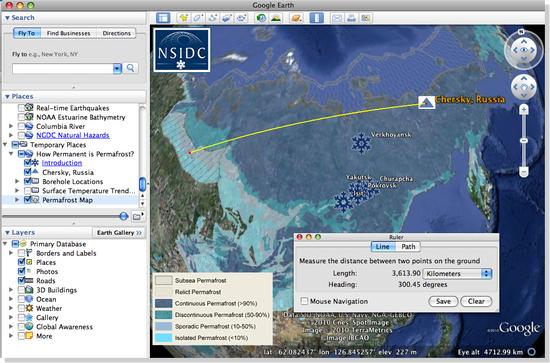
Task: Enable the Surface Temperature Trend checkbox
Action: tap(28, 190)
